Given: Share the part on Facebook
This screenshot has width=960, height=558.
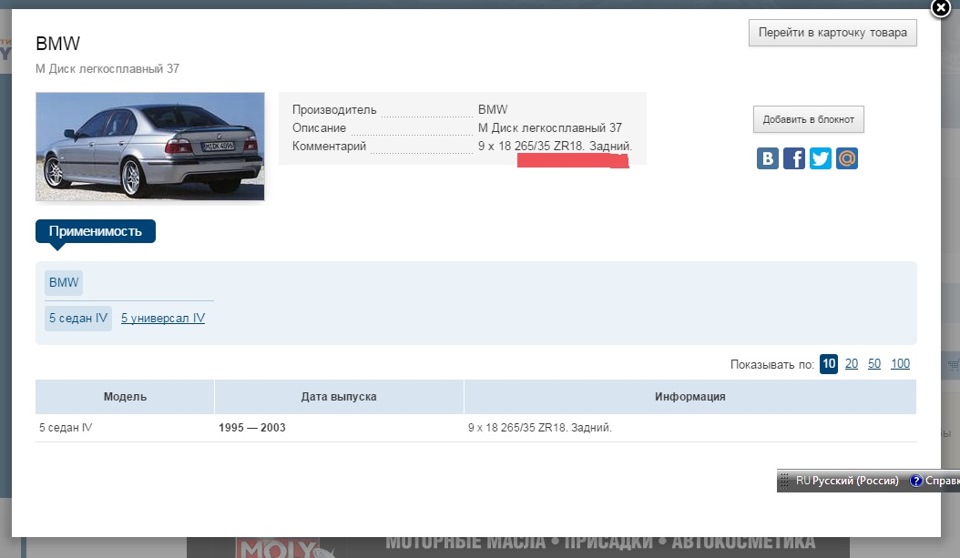Looking at the screenshot, I should (x=794, y=158).
